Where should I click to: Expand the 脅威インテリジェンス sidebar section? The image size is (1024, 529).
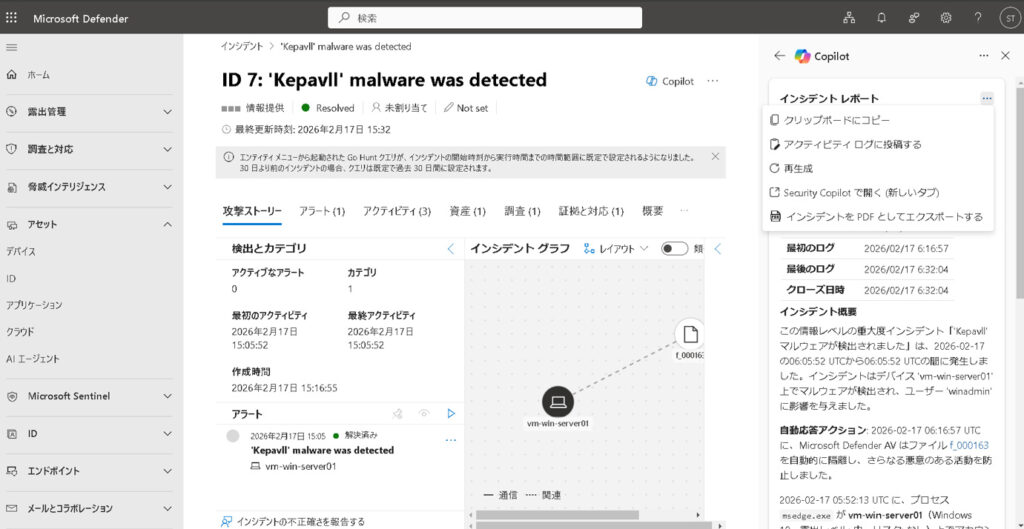166,187
